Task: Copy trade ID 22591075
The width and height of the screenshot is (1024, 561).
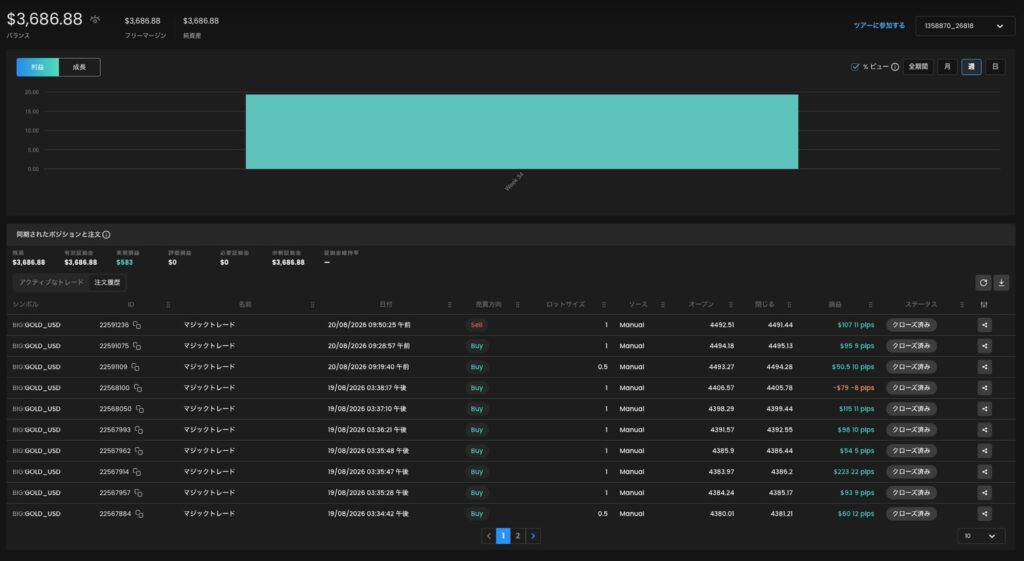Action: point(137,345)
